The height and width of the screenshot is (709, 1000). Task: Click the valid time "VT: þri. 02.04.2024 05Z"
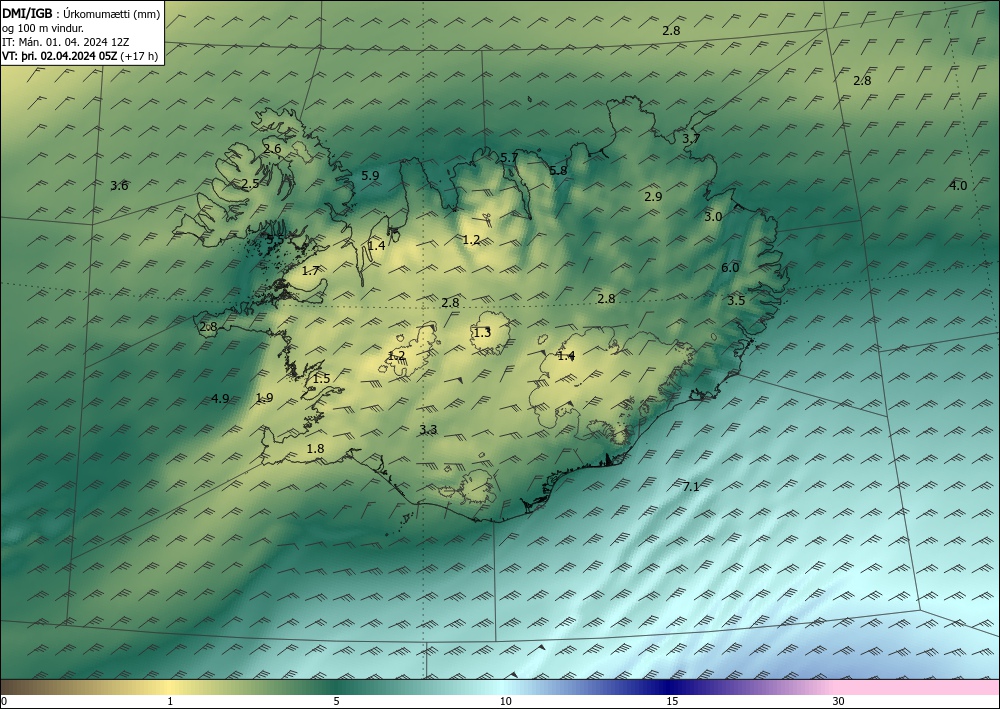pos(60,55)
